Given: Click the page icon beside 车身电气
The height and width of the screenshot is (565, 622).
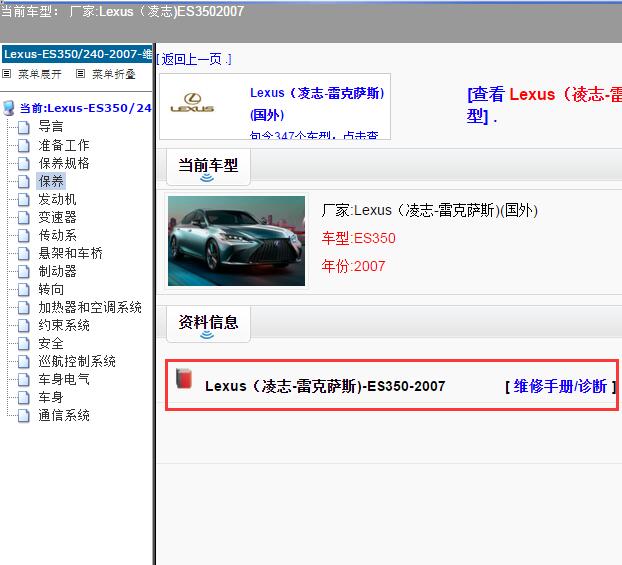Looking at the screenshot, I should click(24, 379).
